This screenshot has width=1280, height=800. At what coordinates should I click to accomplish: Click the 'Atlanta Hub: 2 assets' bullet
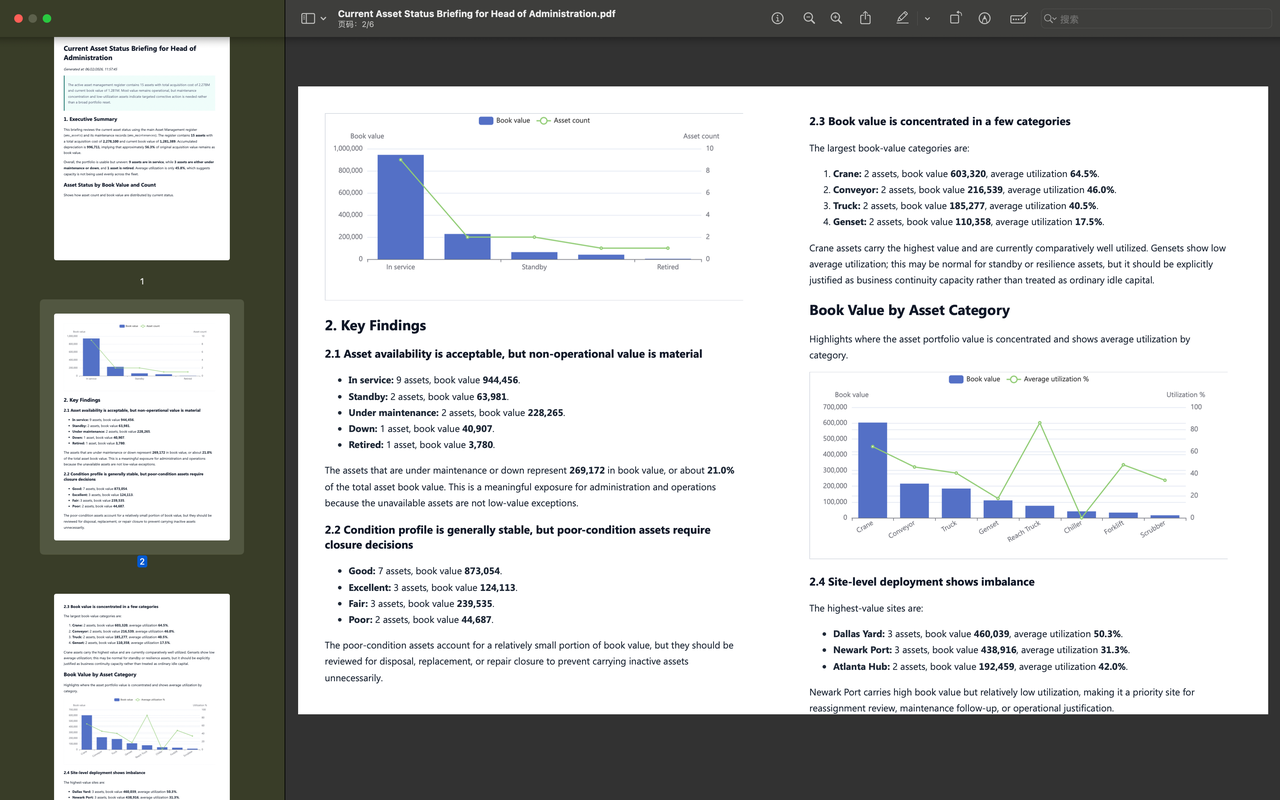coord(980,667)
